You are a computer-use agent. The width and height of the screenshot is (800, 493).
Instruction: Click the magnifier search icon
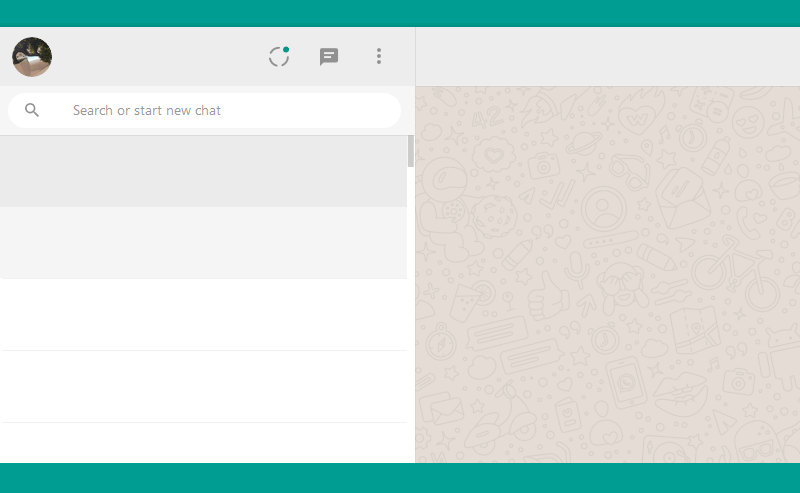(32, 110)
